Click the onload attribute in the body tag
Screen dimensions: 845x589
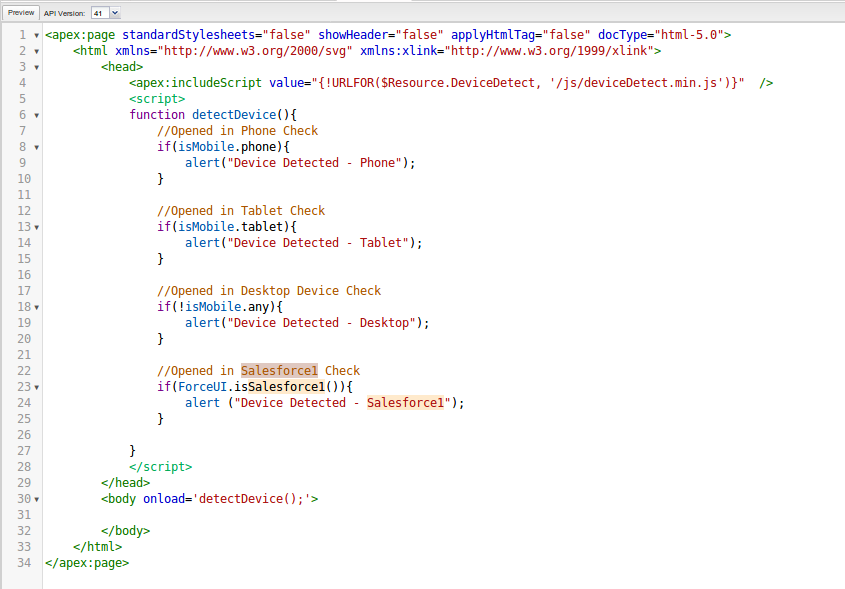pyautogui.click(x=164, y=498)
